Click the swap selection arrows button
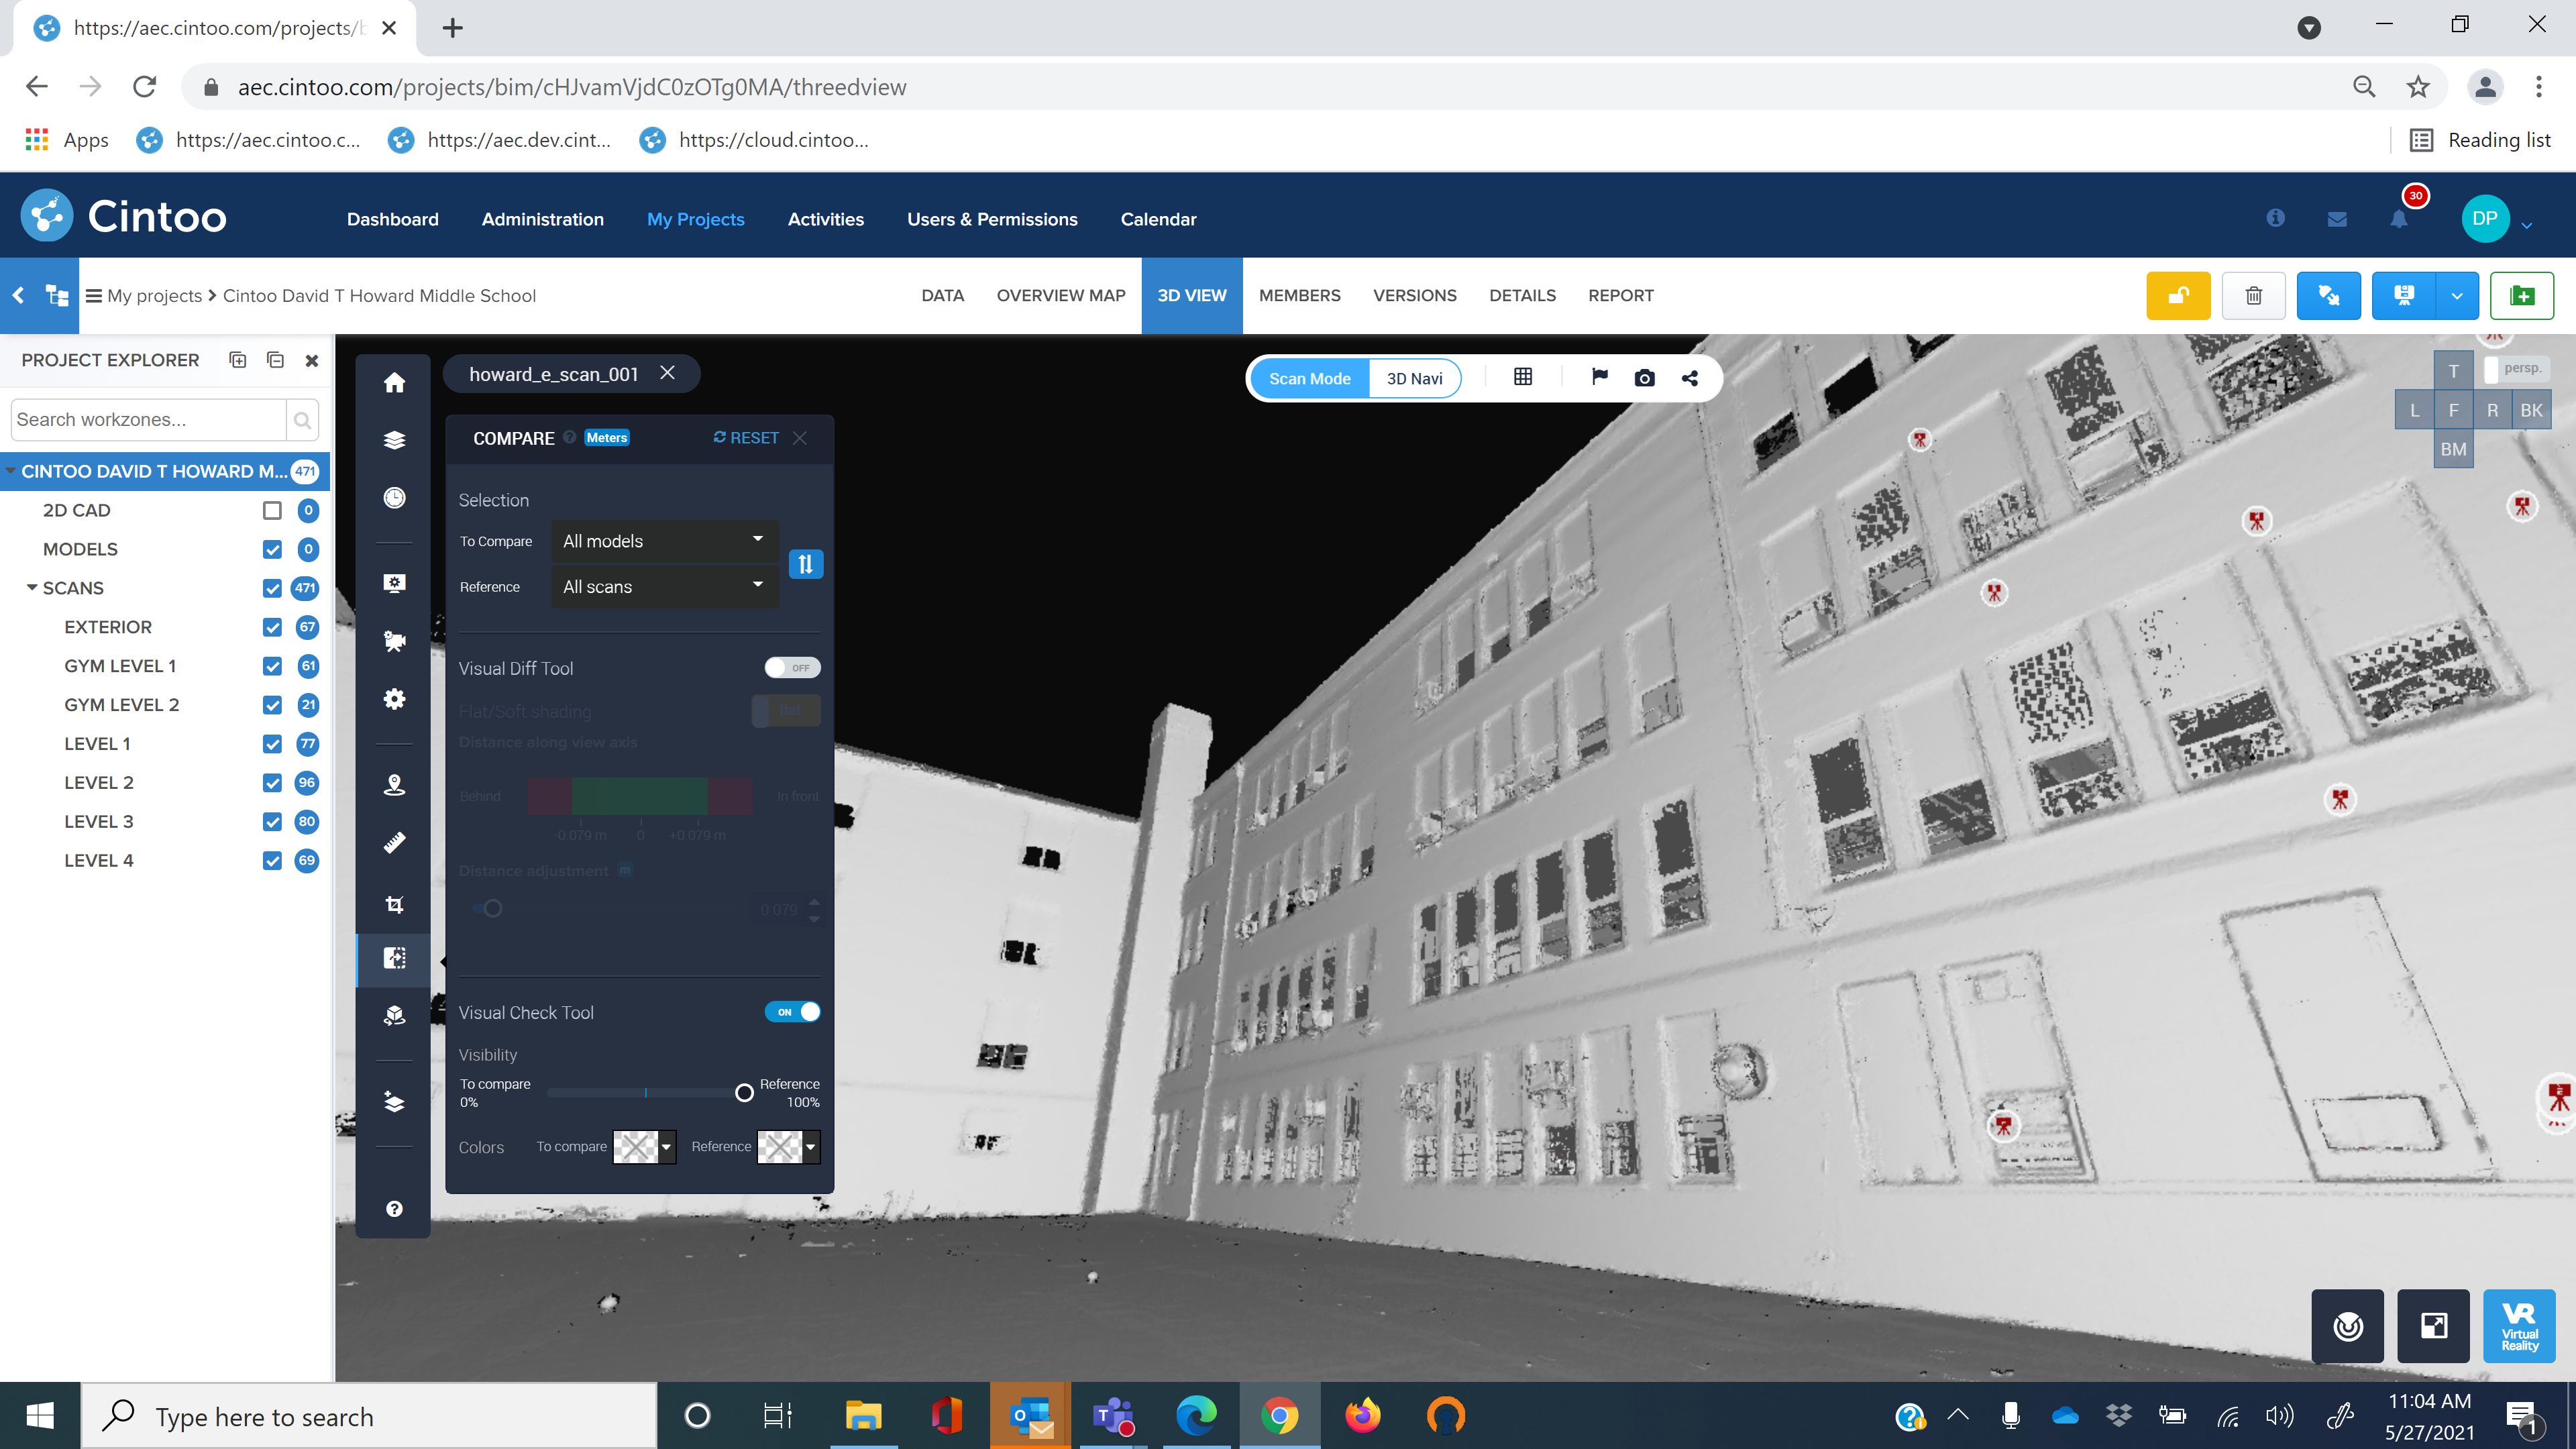The height and width of the screenshot is (1449, 2576). tap(805, 564)
